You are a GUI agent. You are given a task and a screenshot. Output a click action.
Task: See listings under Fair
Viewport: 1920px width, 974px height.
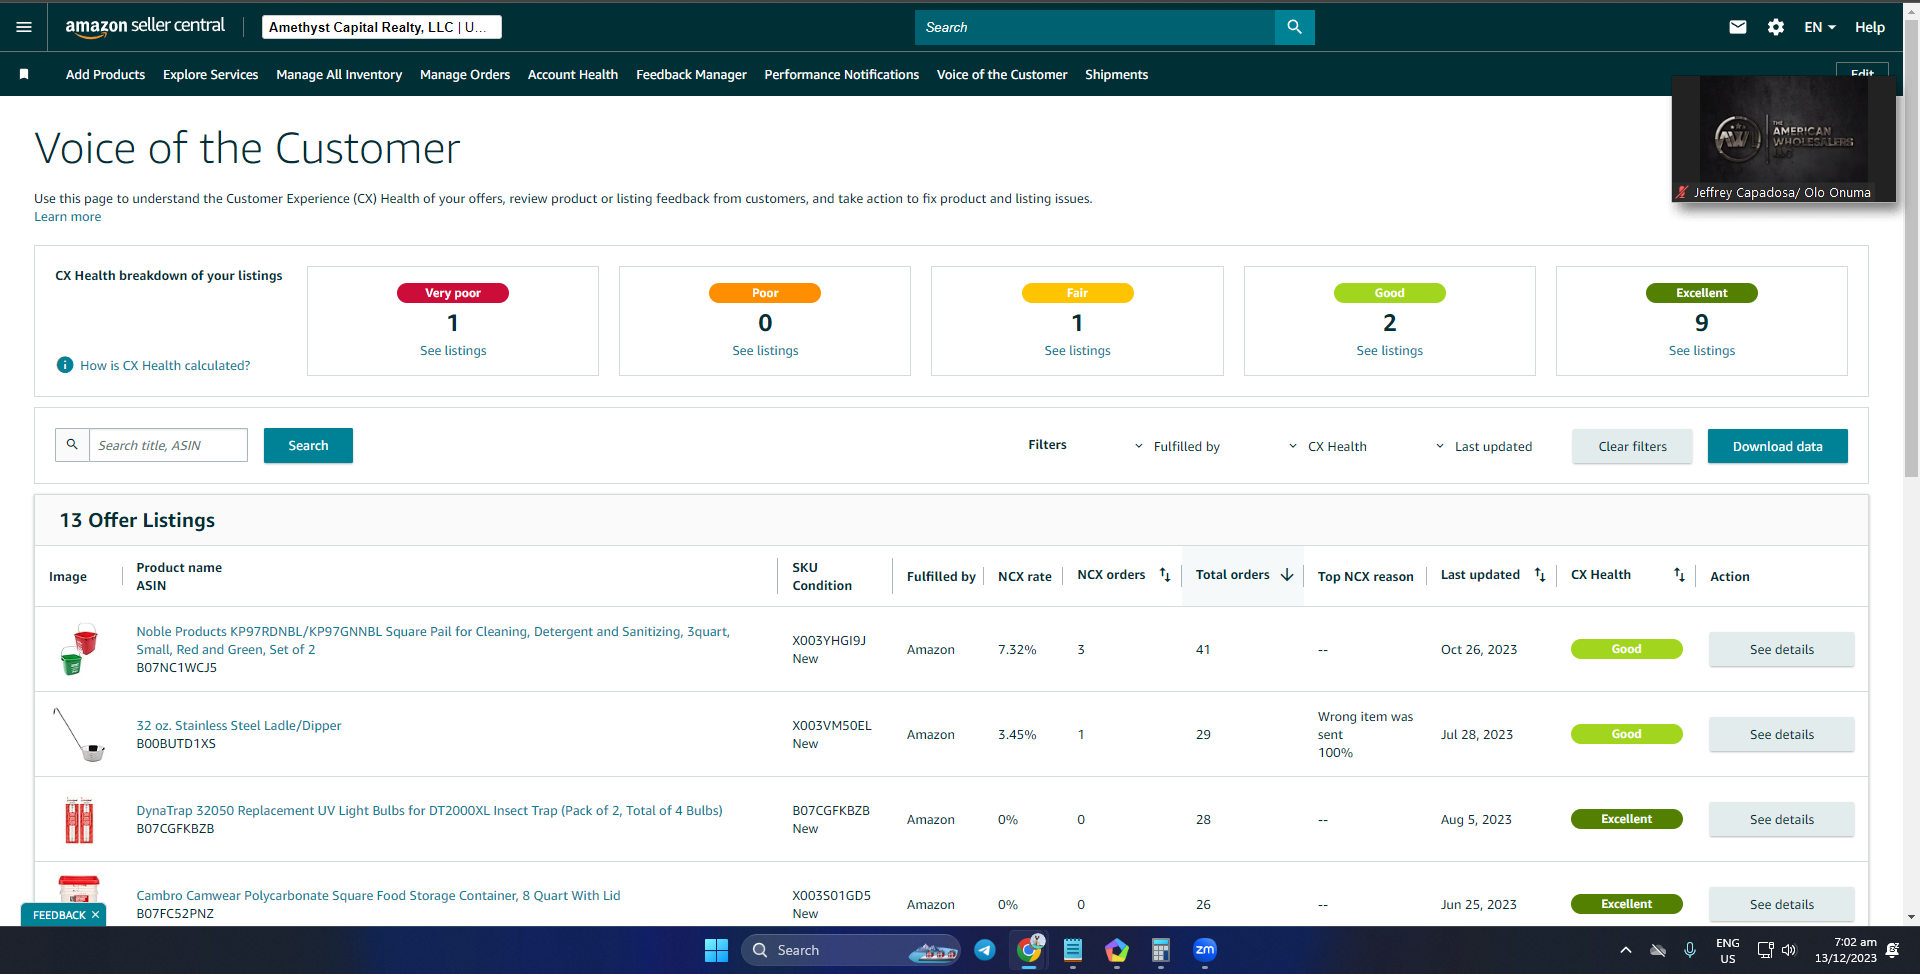click(x=1077, y=351)
